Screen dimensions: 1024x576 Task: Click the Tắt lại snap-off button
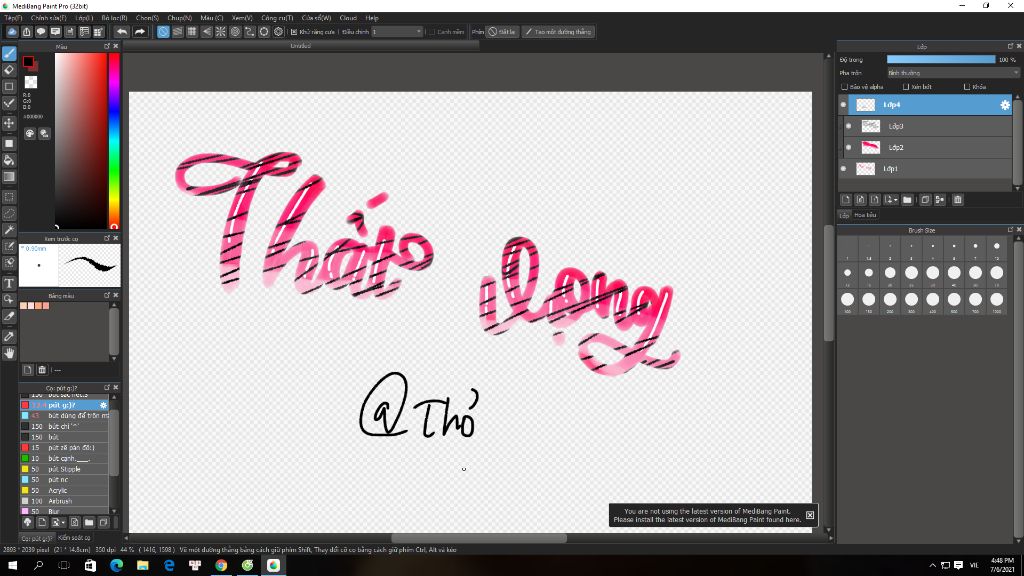(x=502, y=31)
